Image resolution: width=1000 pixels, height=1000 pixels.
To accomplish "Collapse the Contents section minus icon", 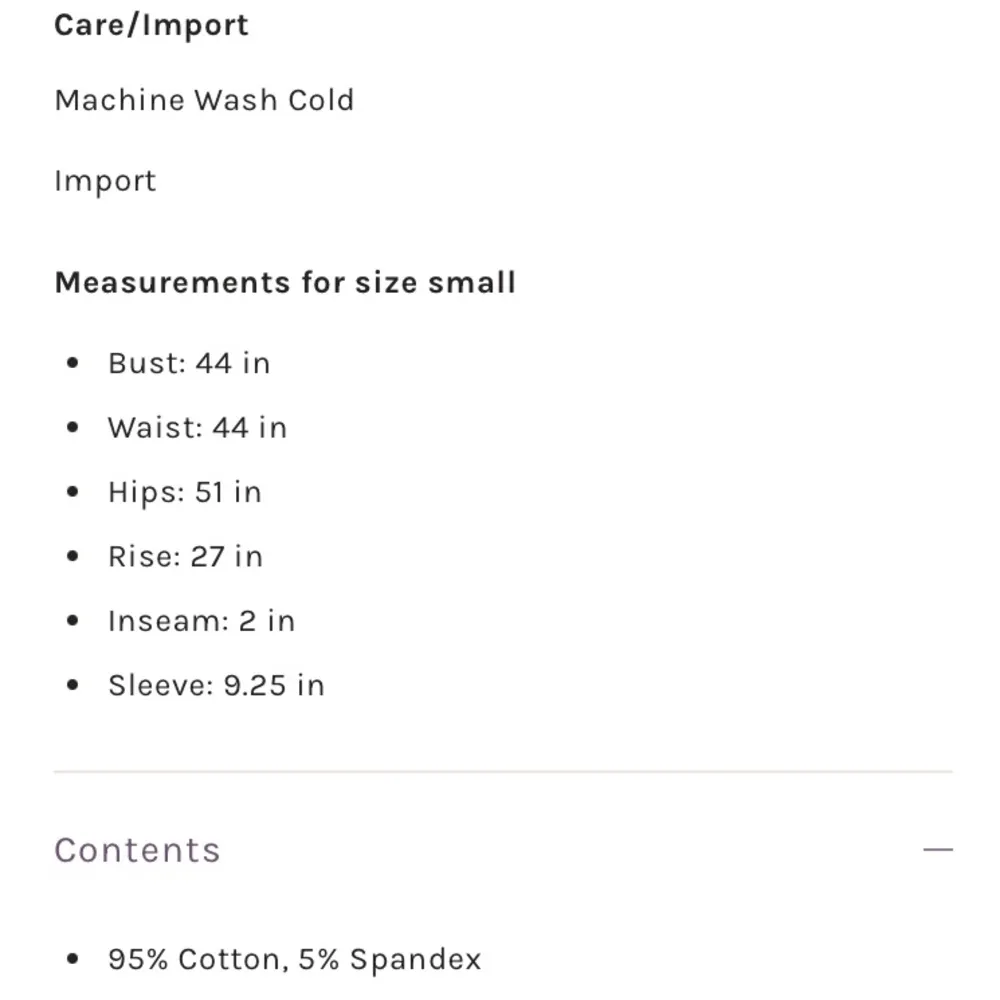I will pyautogui.click(x=938, y=850).
